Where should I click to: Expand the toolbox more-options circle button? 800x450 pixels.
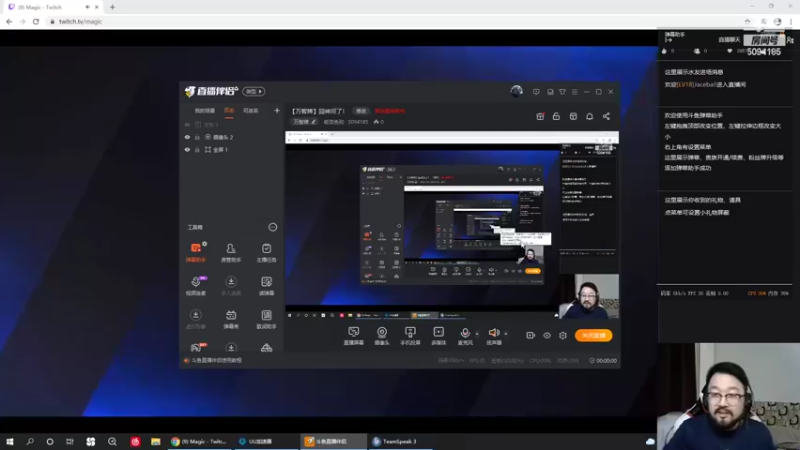(273, 227)
